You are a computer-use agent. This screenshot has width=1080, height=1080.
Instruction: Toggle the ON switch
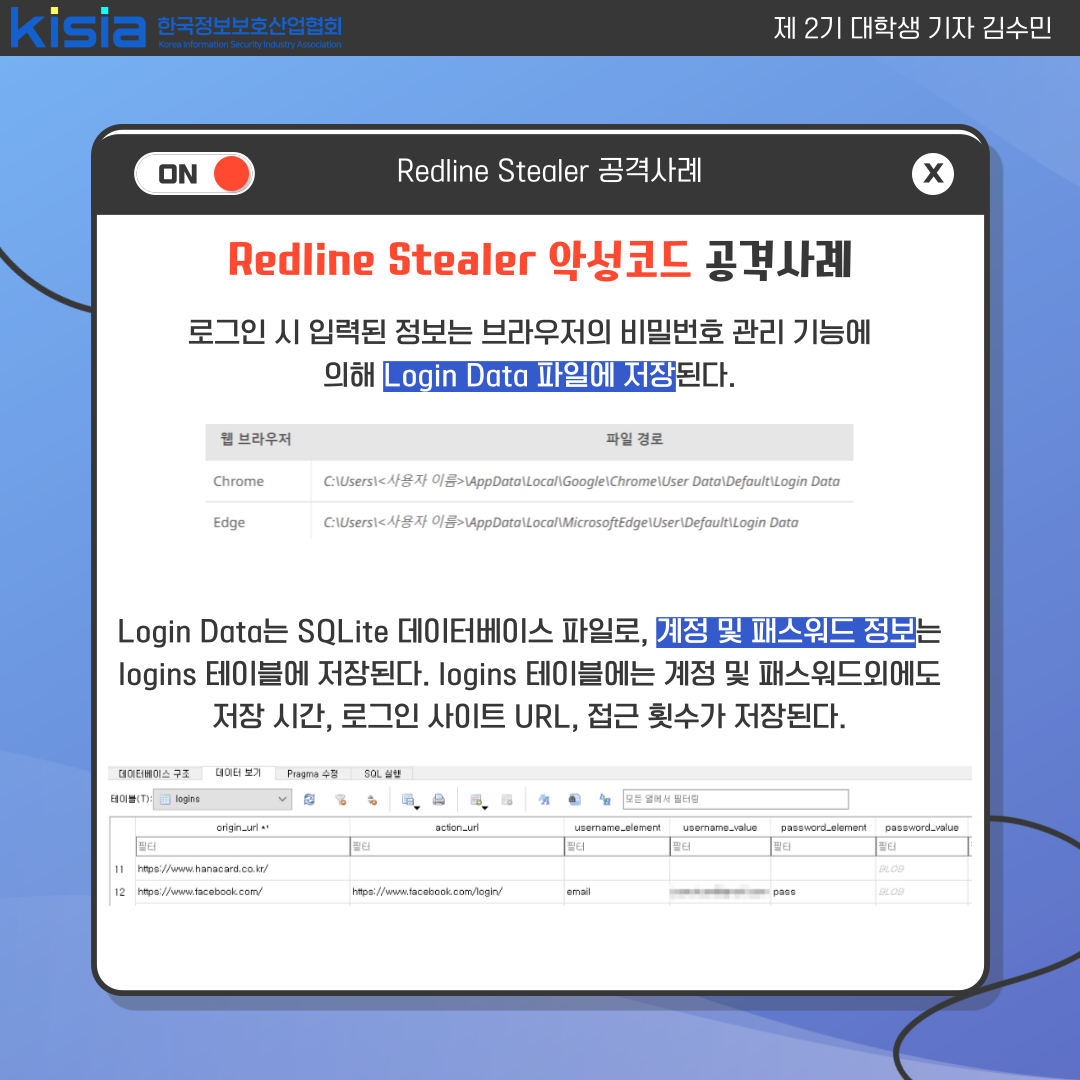pos(194,174)
